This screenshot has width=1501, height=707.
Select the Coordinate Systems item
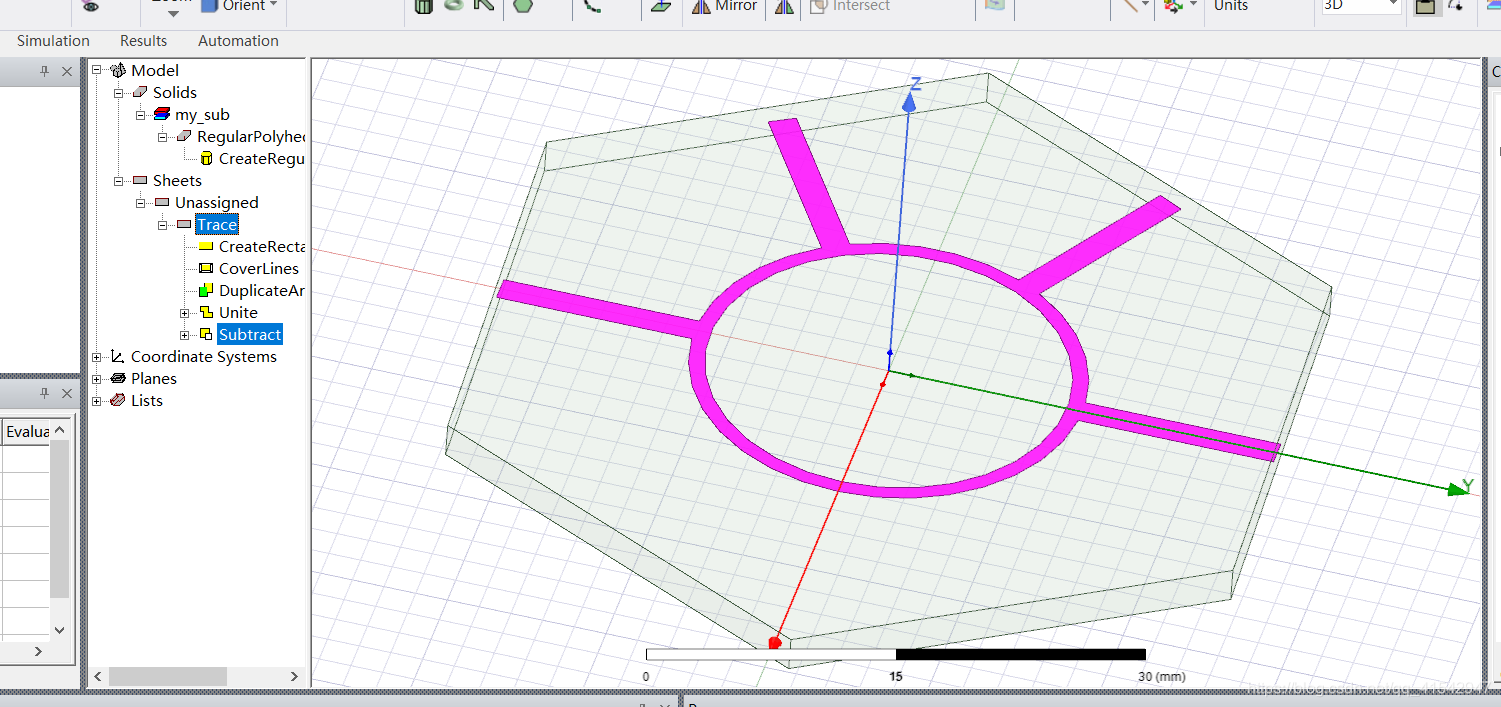point(204,356)
